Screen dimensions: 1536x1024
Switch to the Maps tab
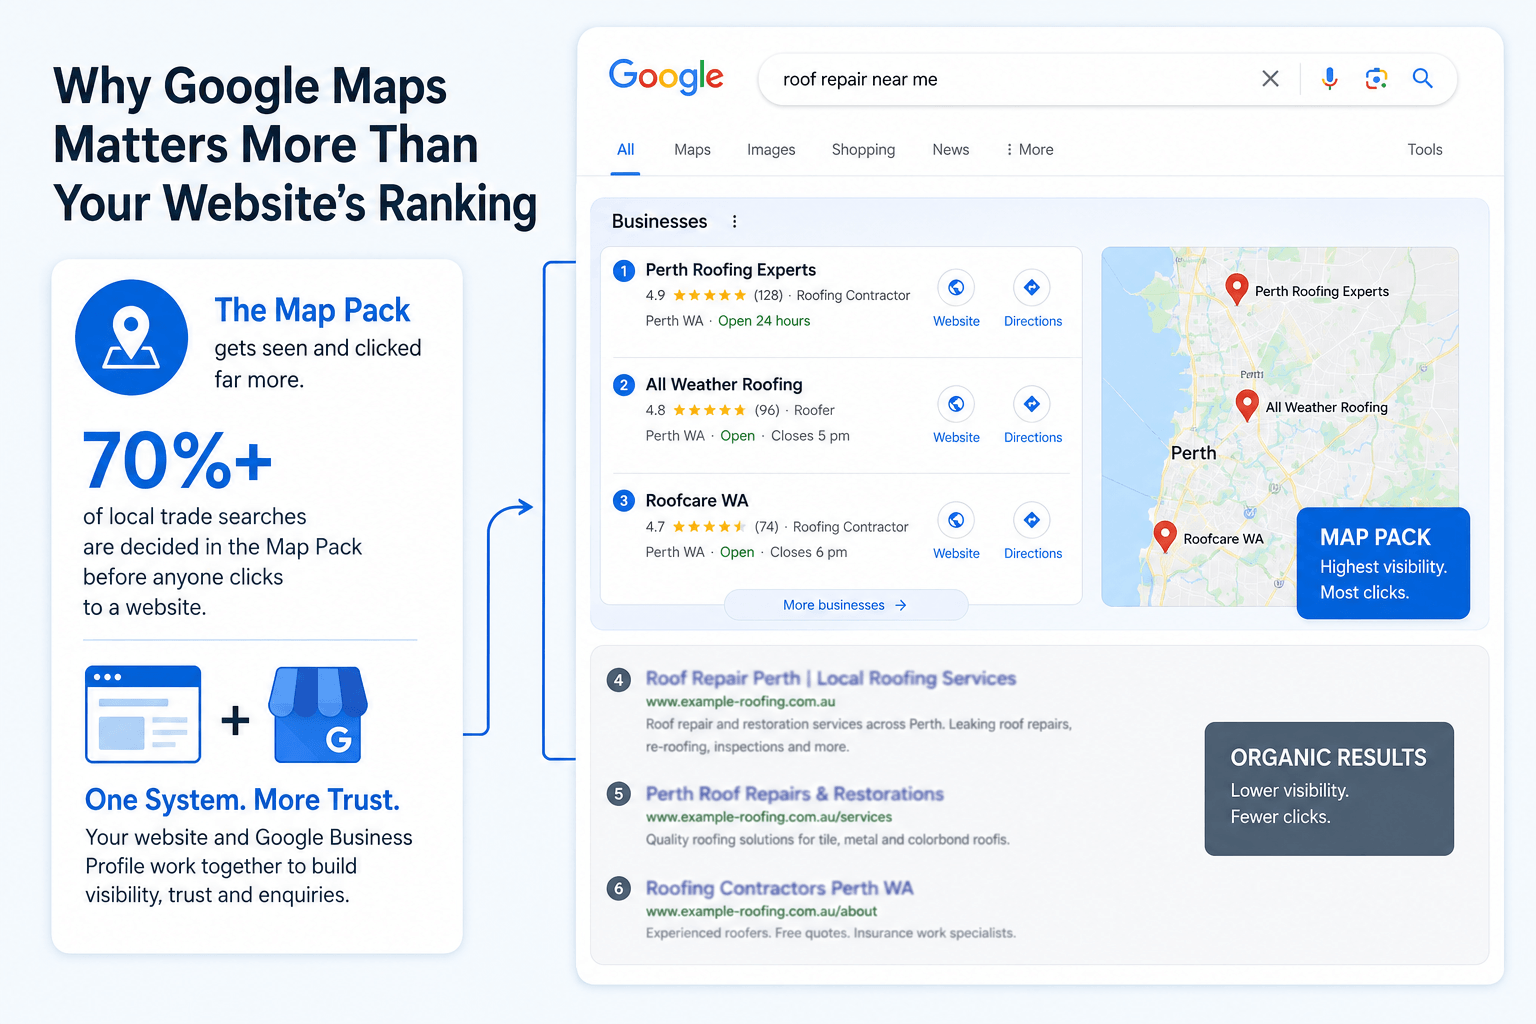pos(692,150)
